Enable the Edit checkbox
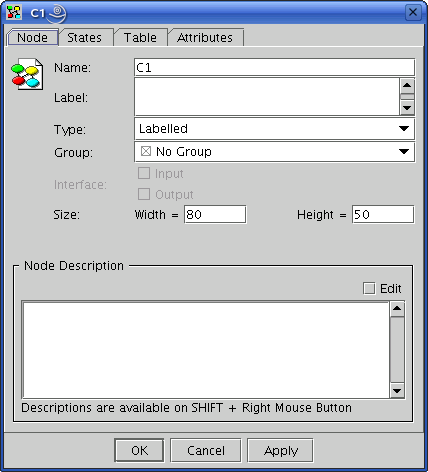The height and width of the screenshot is (472, 428). [369, 289]
